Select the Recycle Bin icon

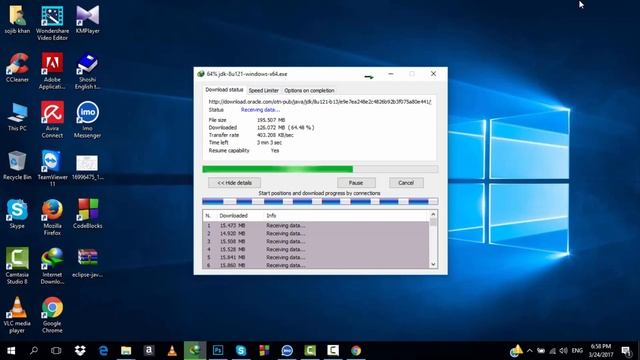[17, 165]
